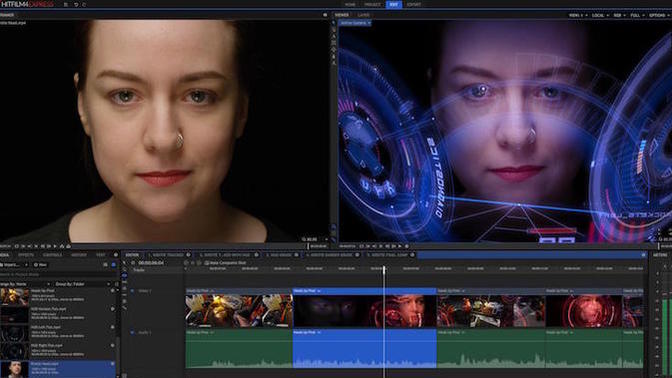672x378 pixels.
Task: Open the HISTORY panel tab
Action: point(79,255)
